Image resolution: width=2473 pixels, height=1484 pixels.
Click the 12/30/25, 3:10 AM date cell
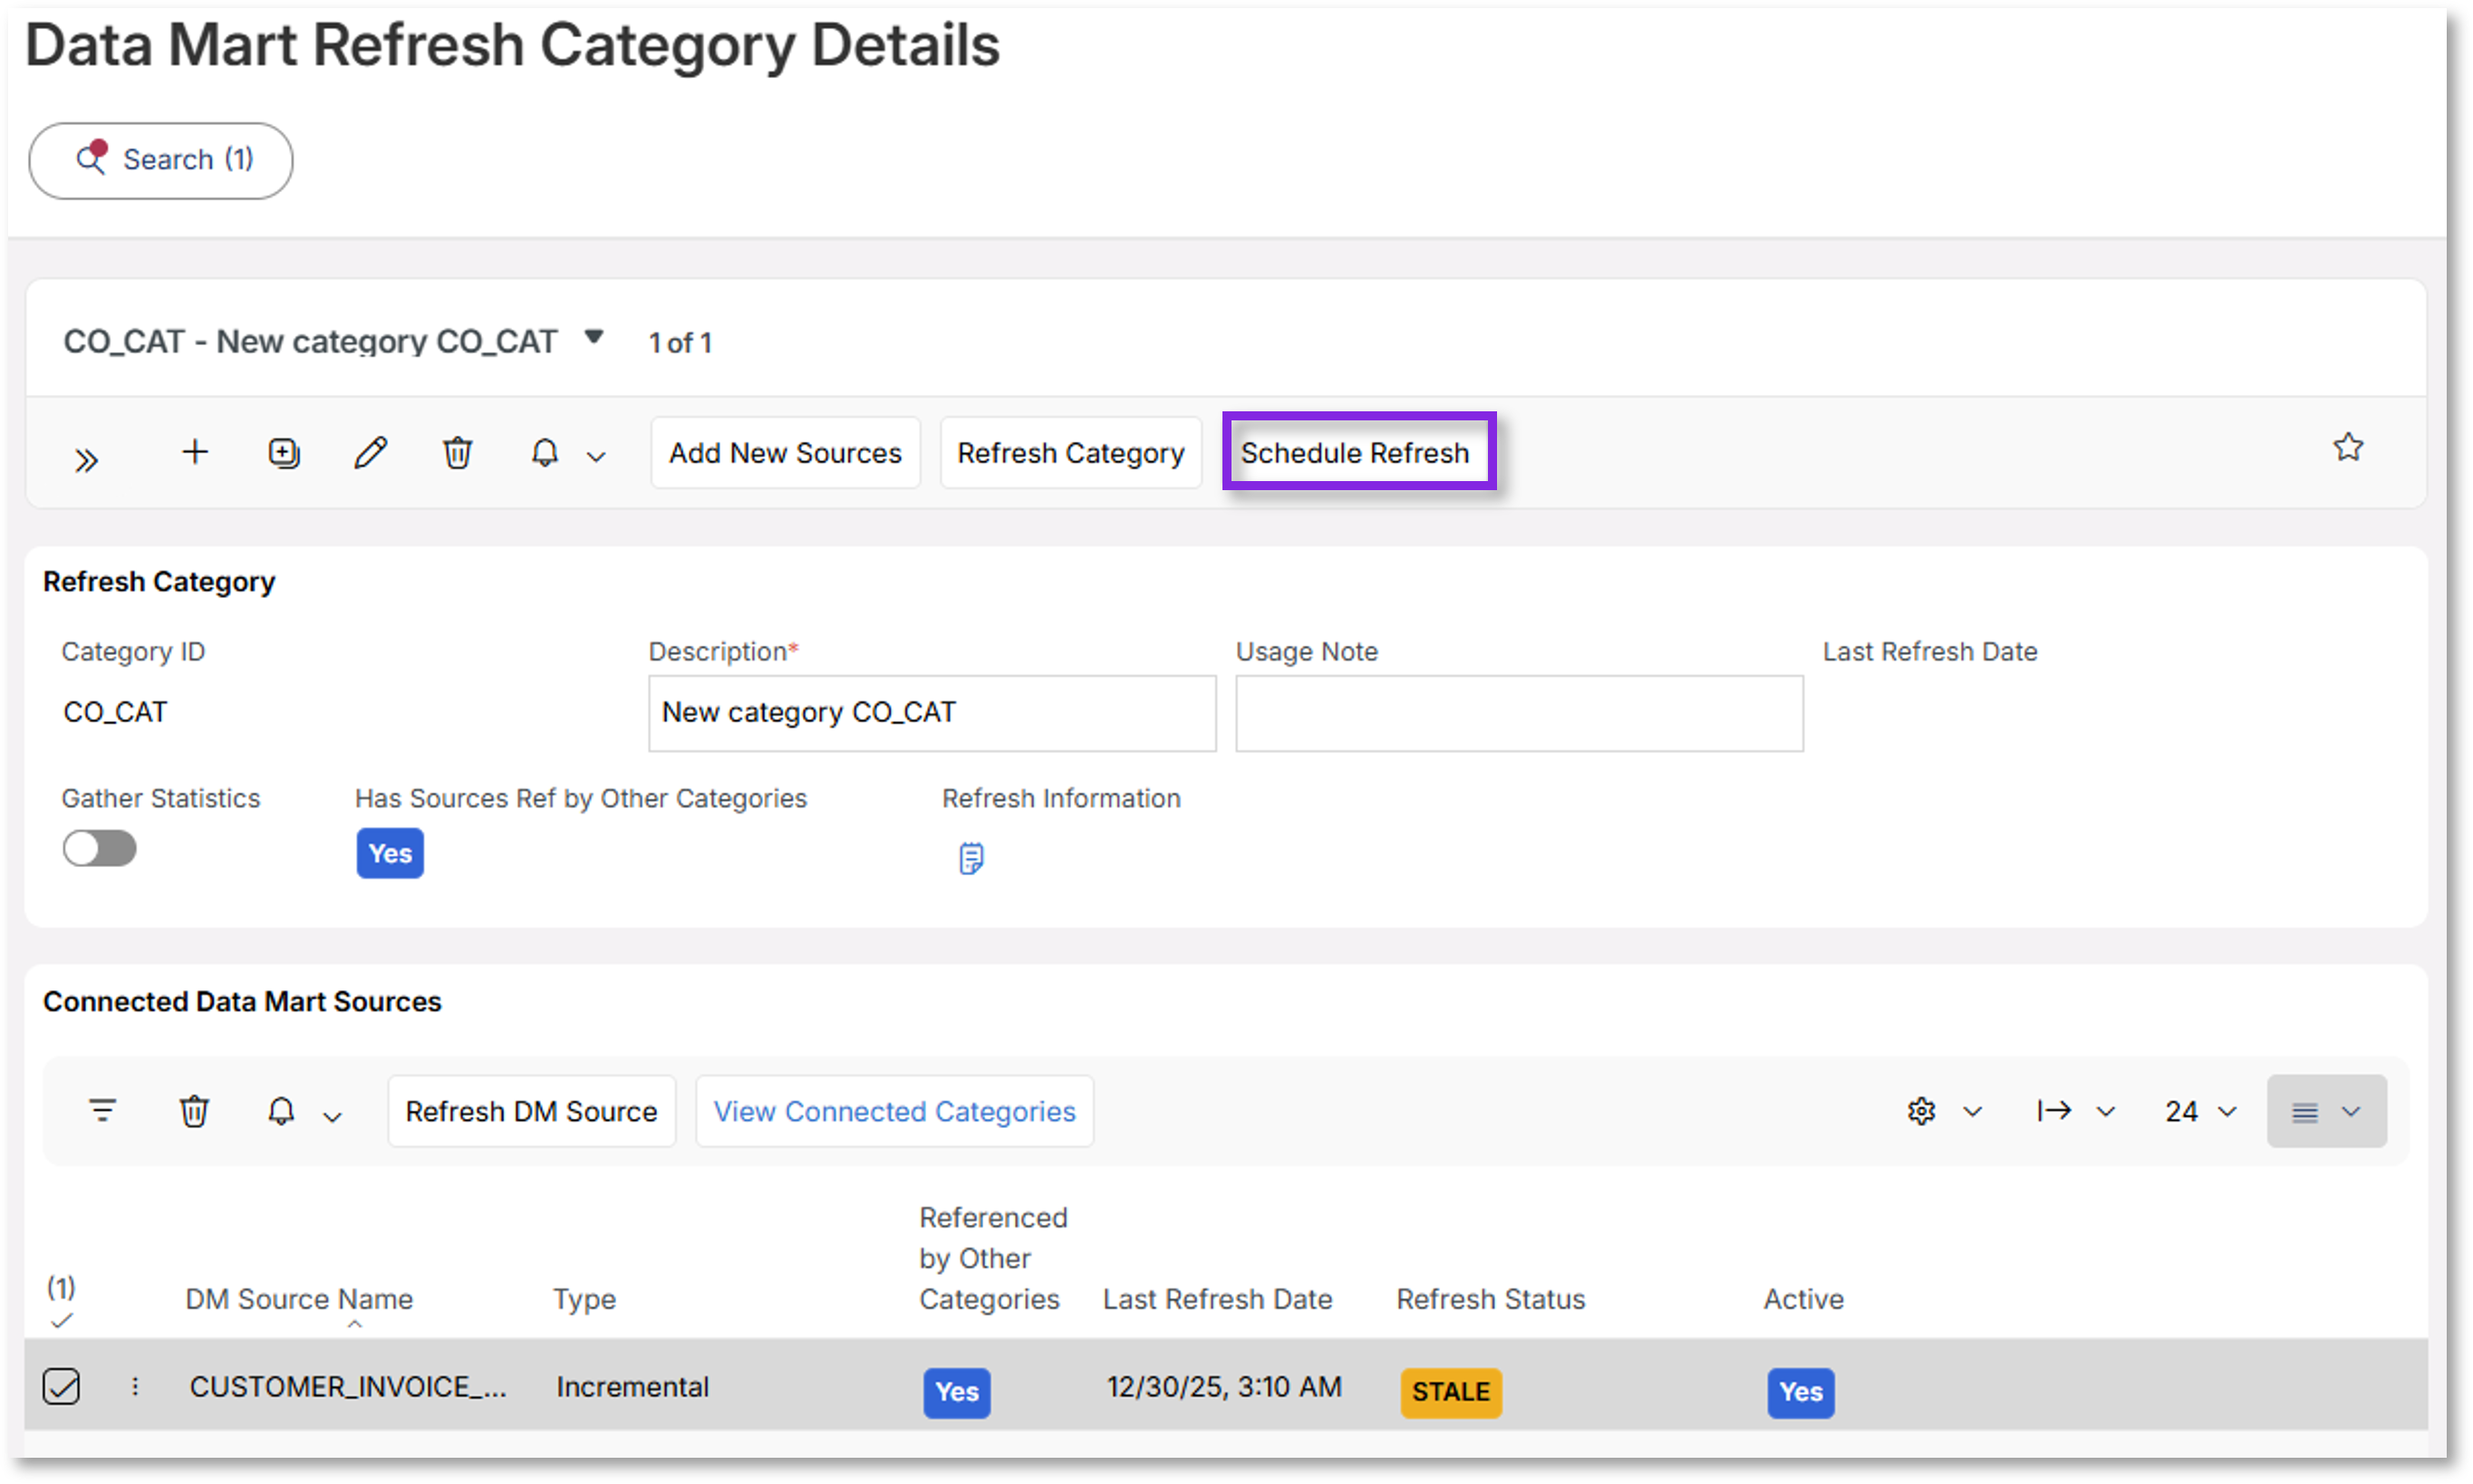point(1223,1386)
